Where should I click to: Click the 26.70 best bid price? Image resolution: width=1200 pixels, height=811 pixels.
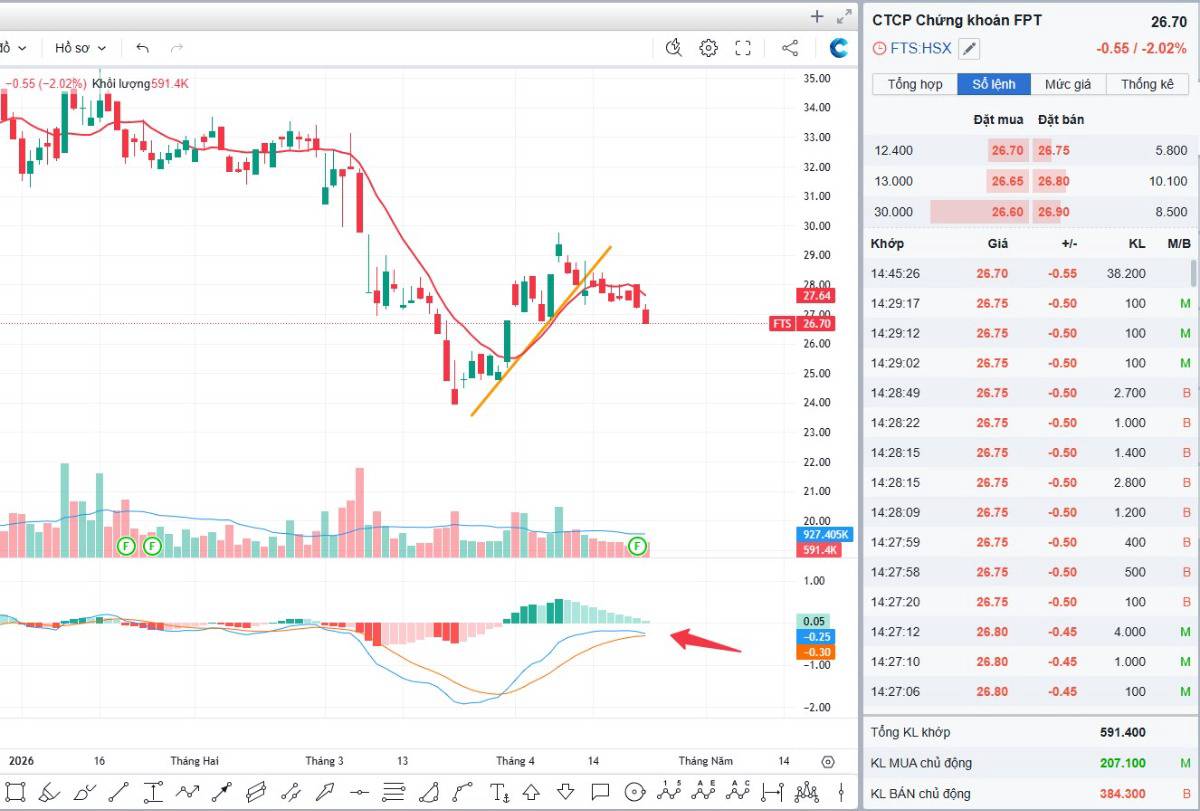[1006, 151]
